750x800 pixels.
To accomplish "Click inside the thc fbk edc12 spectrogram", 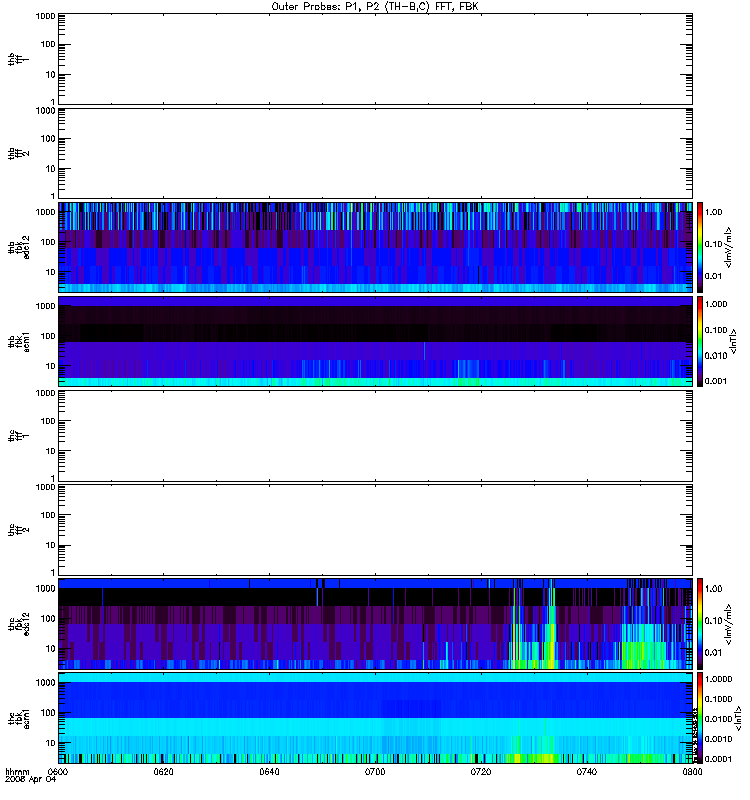I will [x=375, y=623].
